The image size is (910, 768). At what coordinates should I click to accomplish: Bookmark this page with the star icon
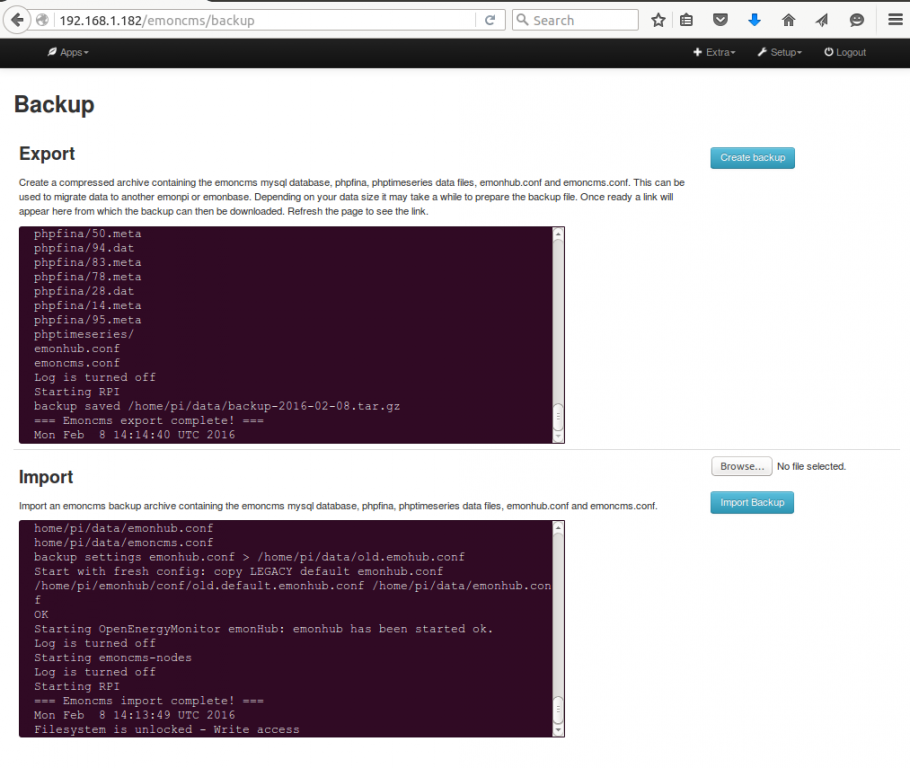[x=658, y=19]
